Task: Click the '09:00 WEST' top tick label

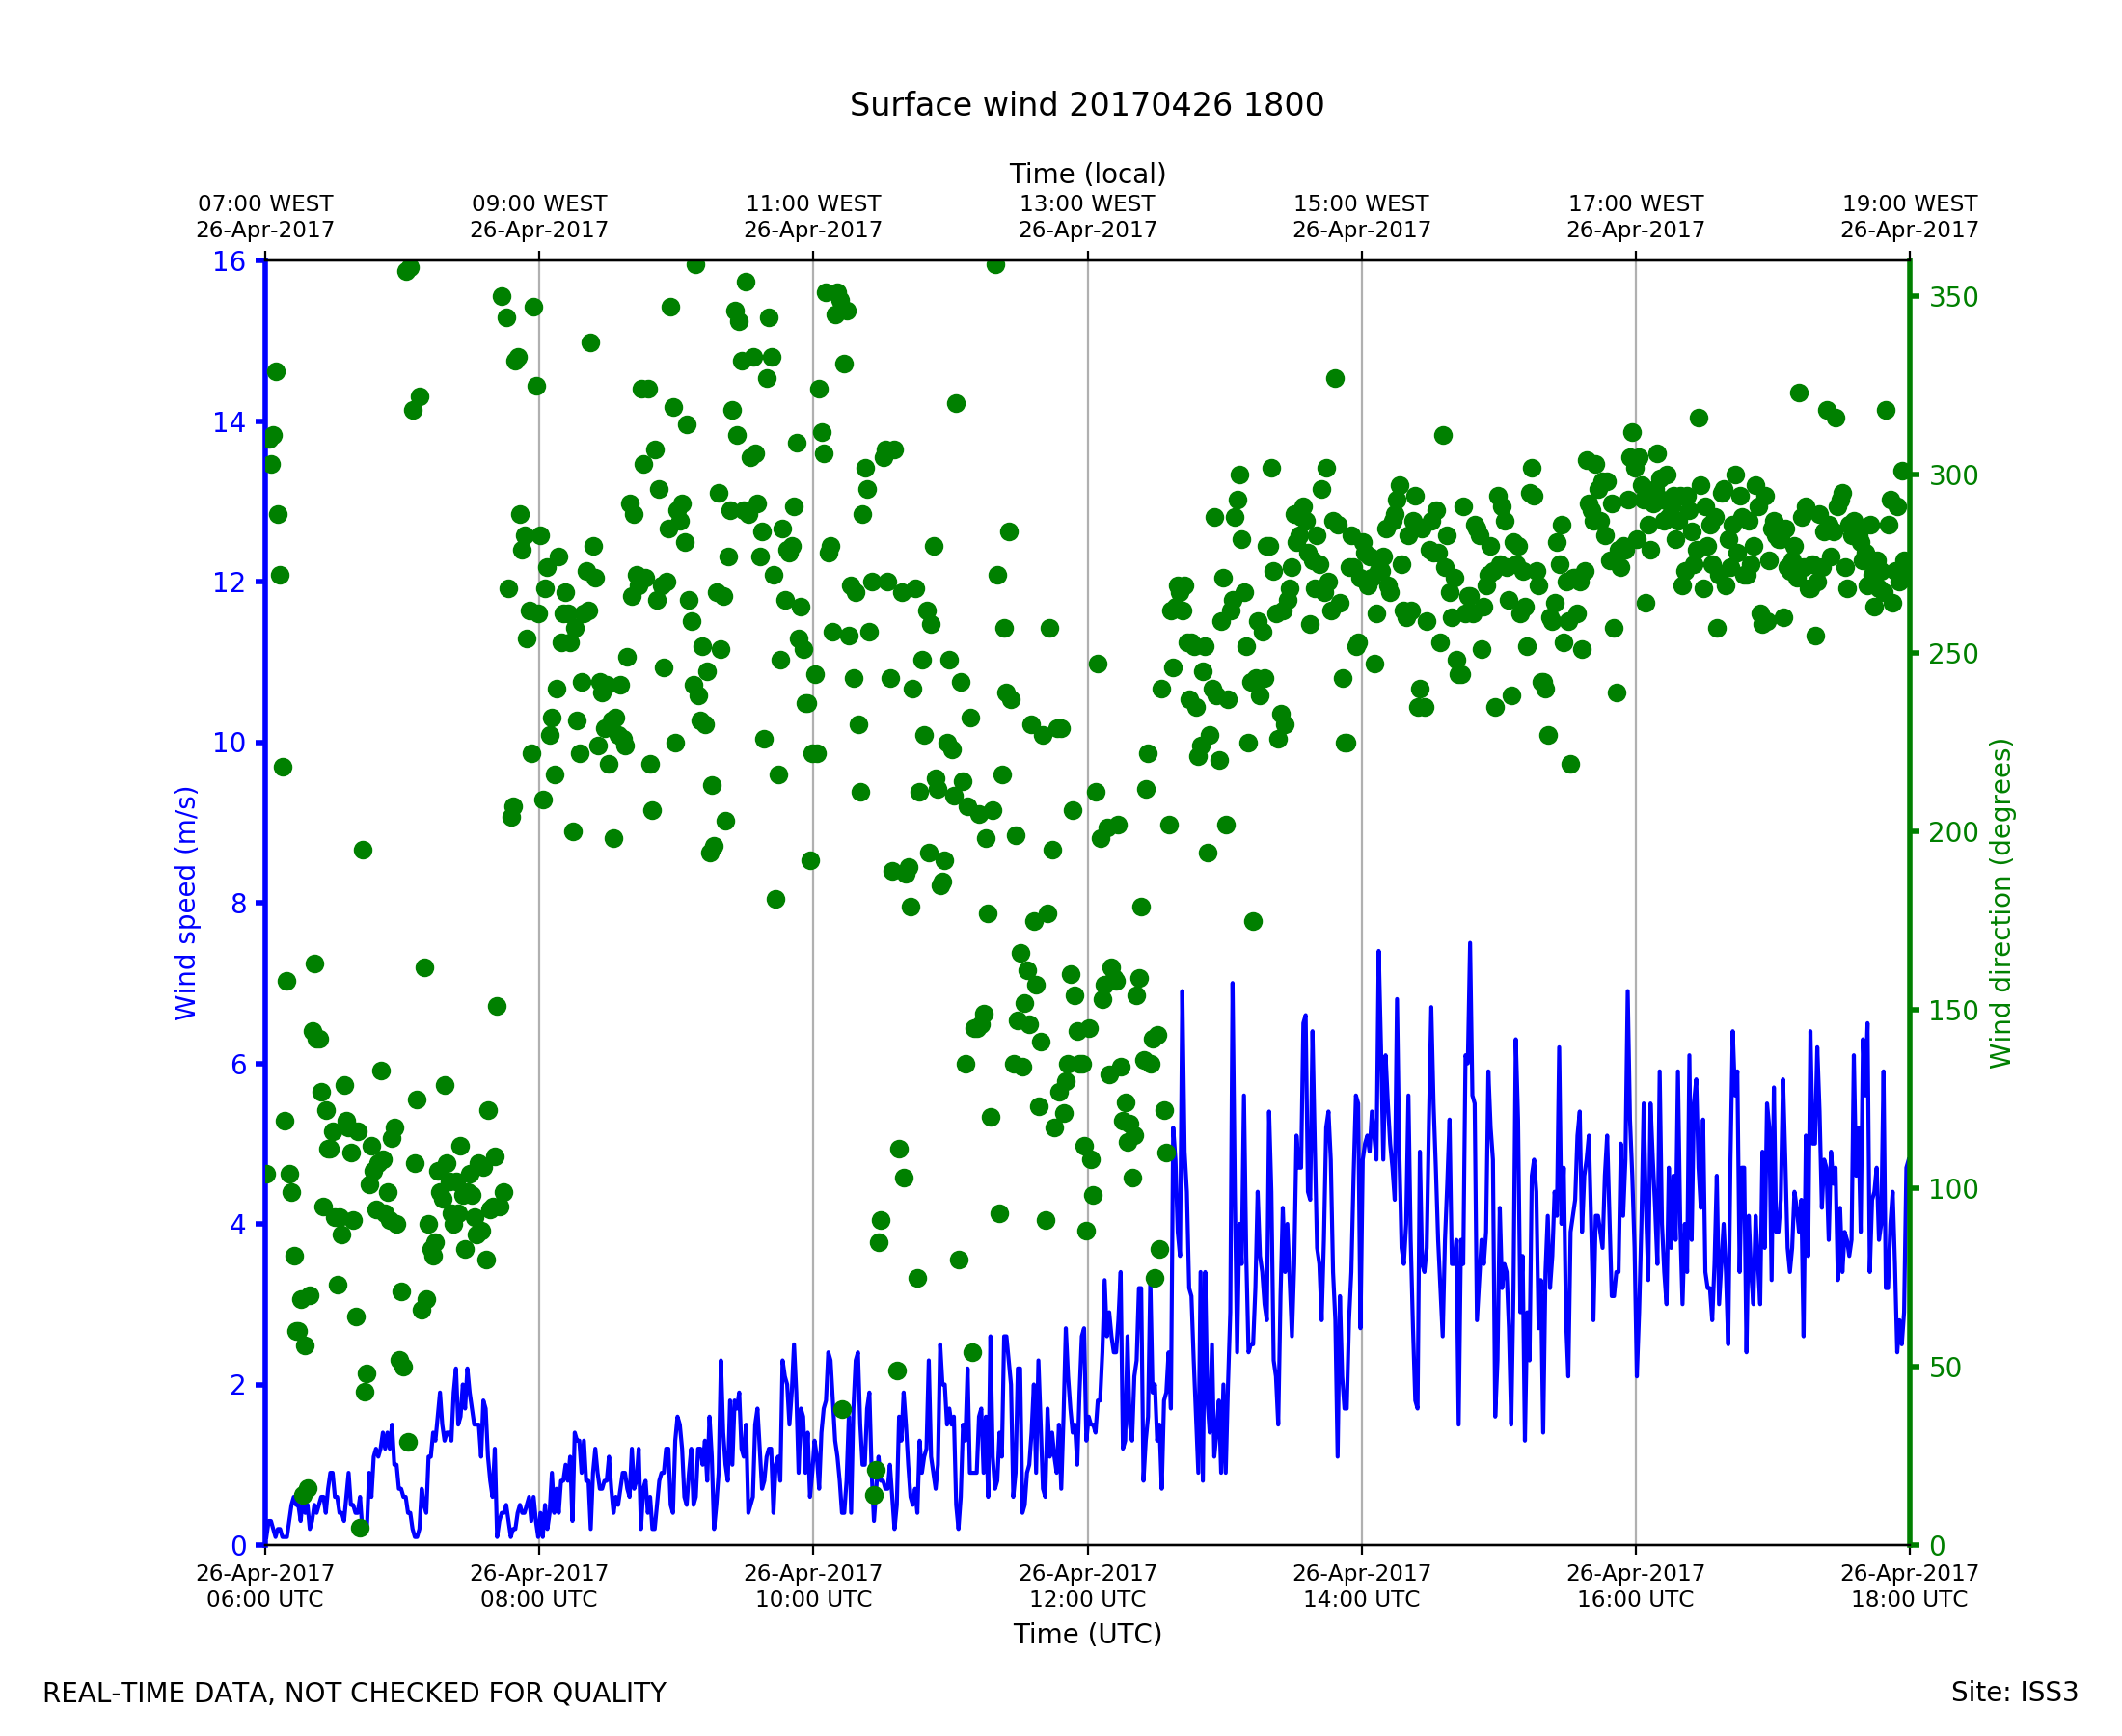Action: (539, 204)
